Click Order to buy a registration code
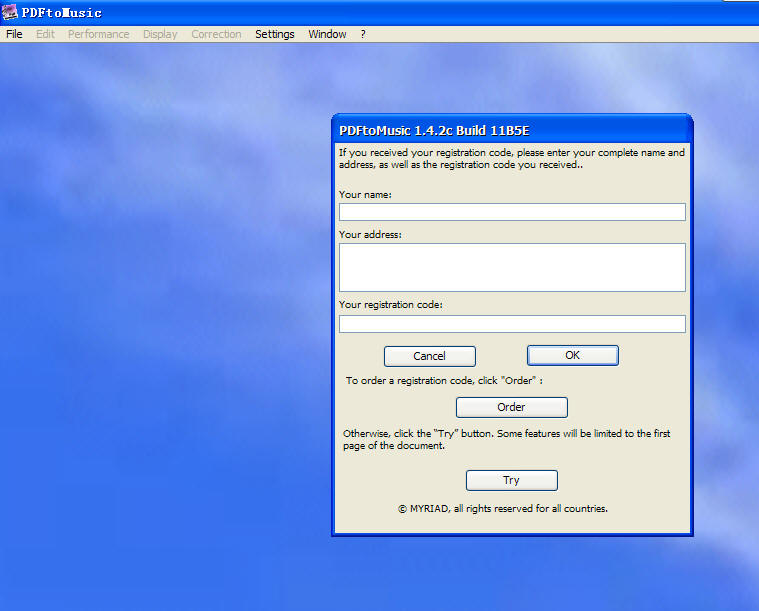 click(x=512, y=407)
